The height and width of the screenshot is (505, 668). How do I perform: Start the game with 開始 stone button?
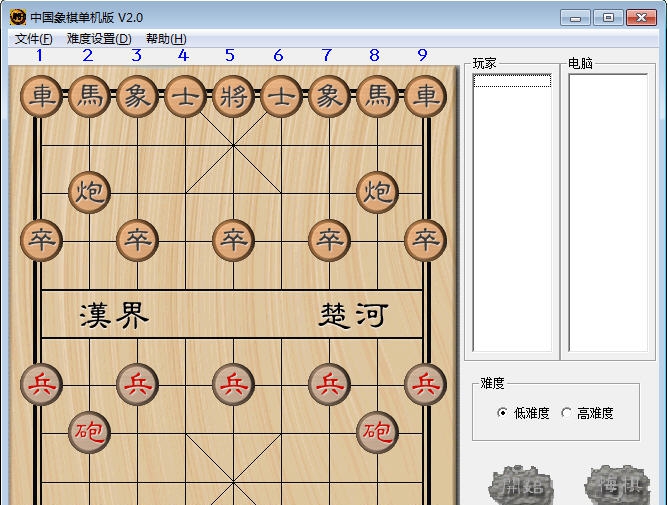click(x=522, y=486)
